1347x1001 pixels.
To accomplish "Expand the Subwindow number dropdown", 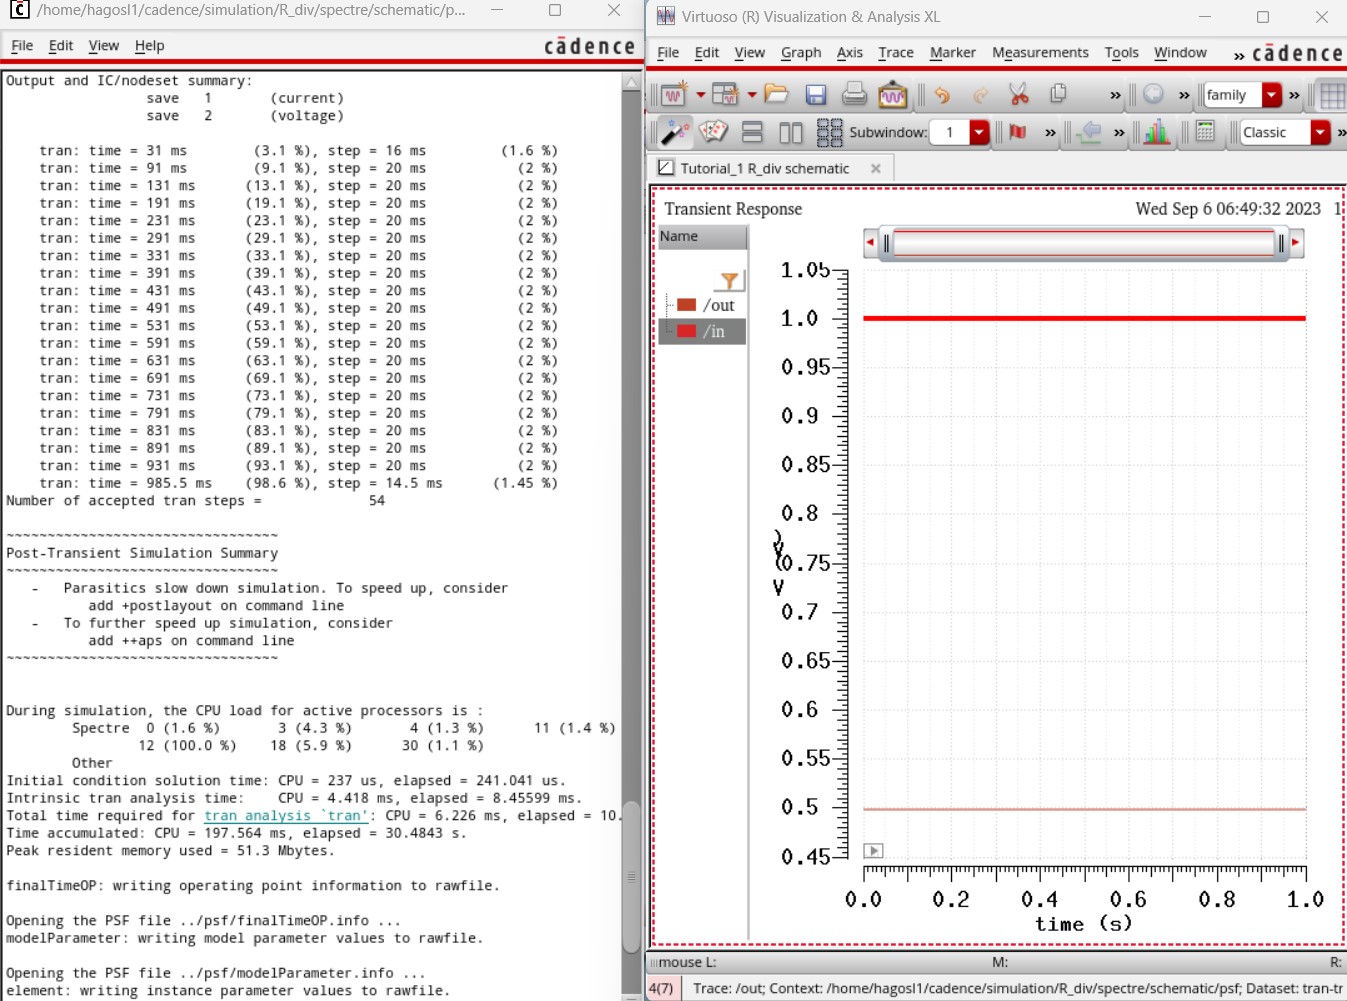I will click(979, 132).
